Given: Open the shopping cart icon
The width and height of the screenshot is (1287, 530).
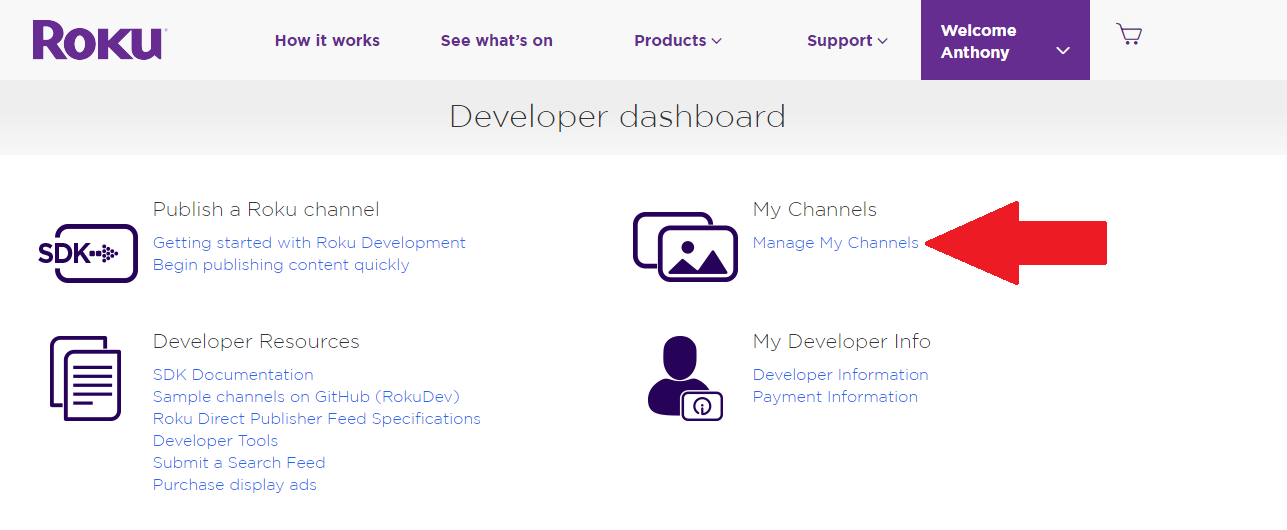Looking at the screenshot, I should (x=1129, y=35).
